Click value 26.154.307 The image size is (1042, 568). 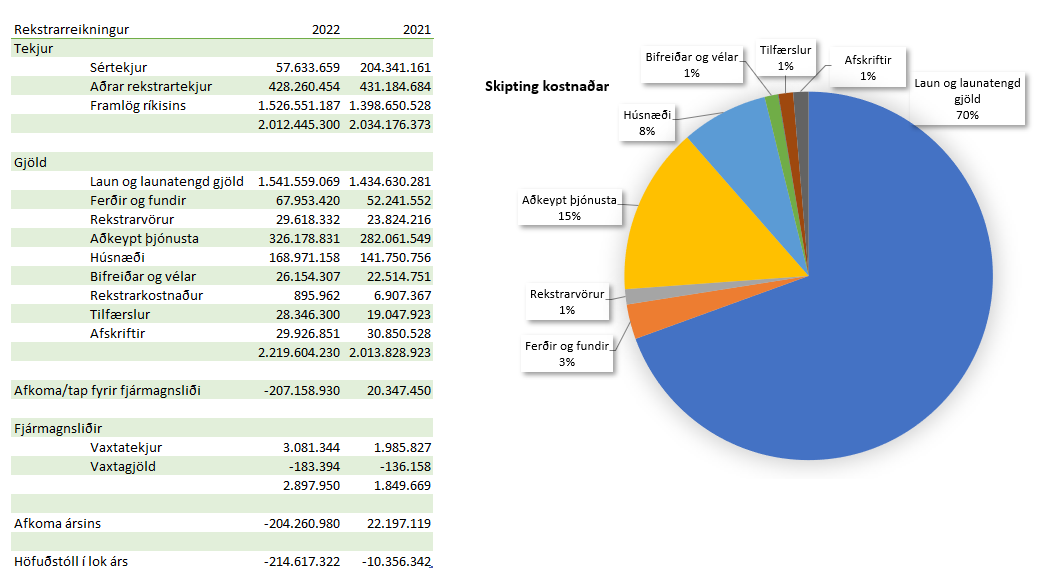[x=308, y=276]
